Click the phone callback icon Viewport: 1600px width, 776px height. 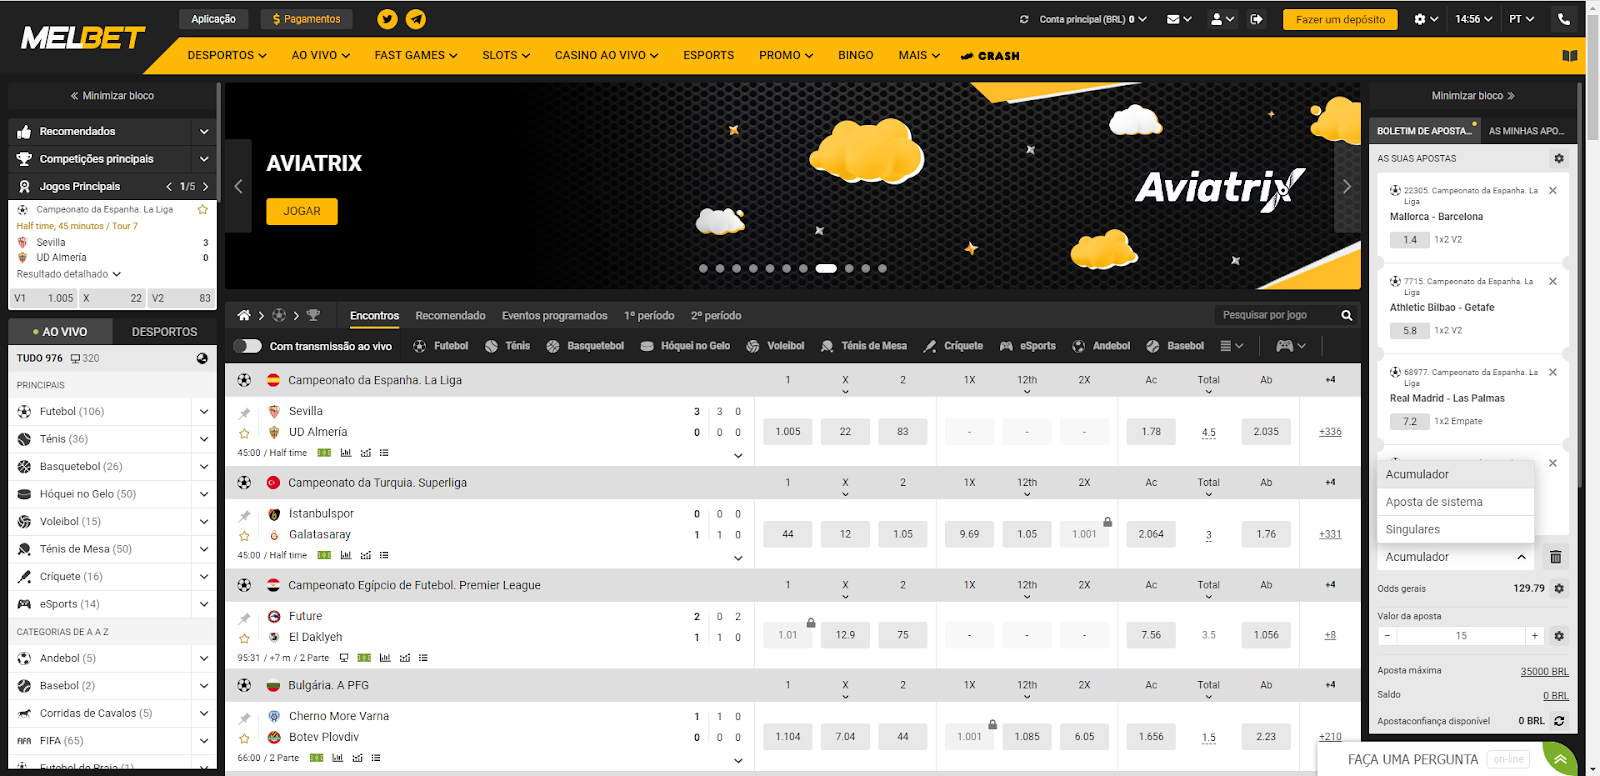point(1564,19)
